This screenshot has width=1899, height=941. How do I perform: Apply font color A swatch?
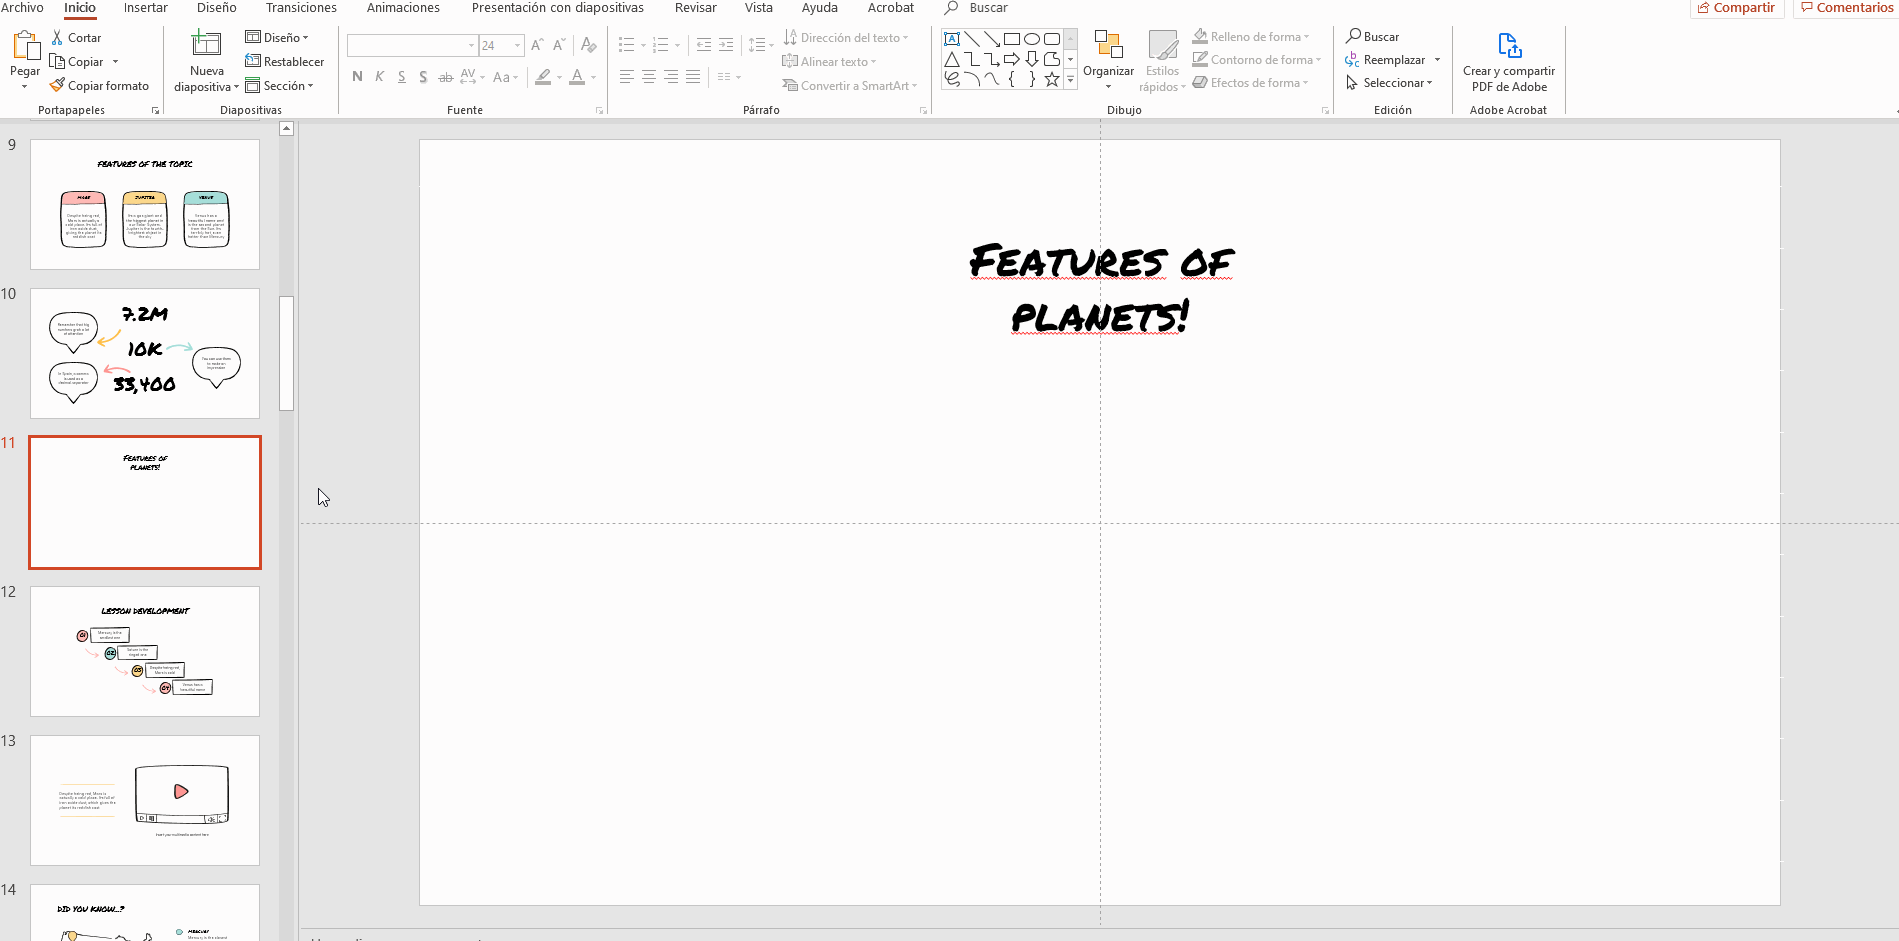[577, 77]
